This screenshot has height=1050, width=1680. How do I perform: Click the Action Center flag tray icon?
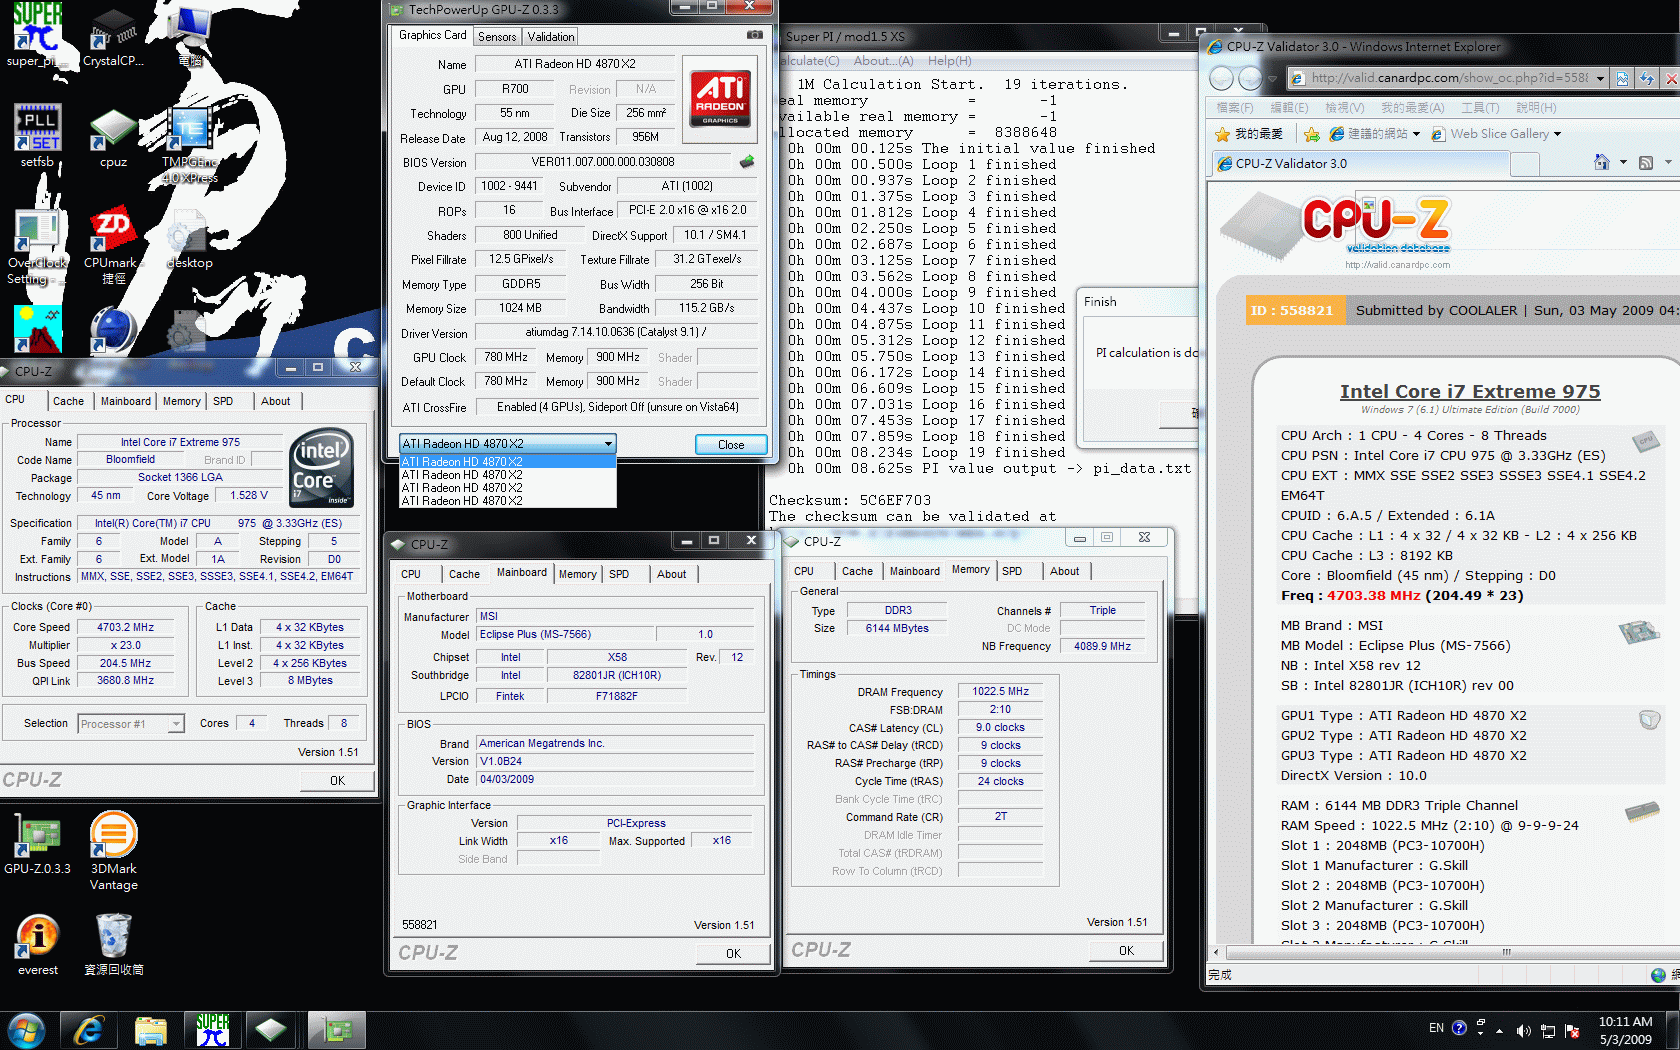(1572, 1030)
